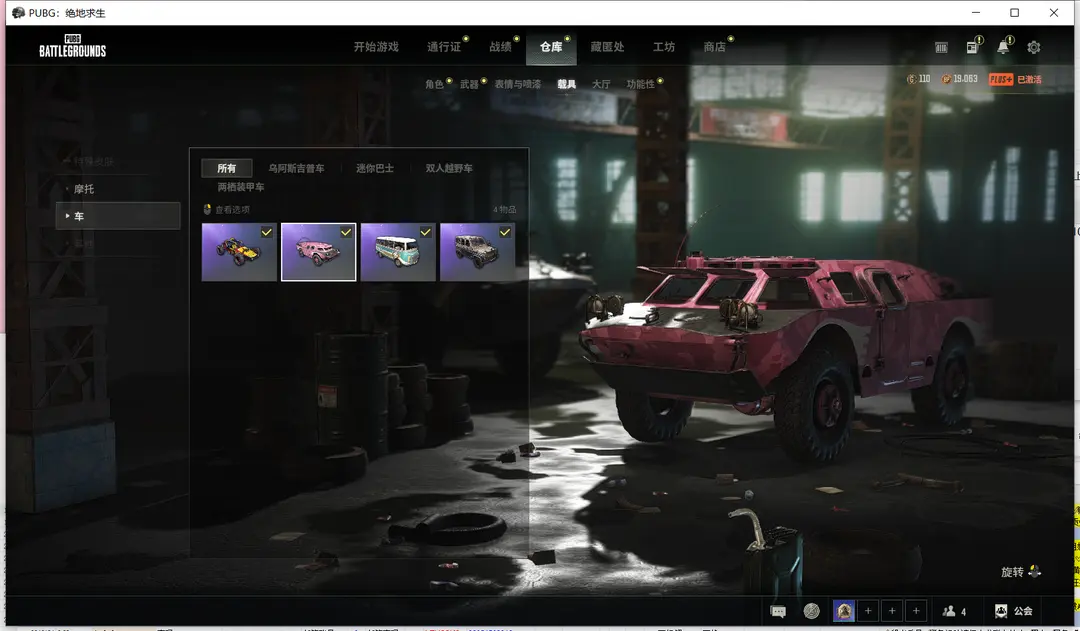Click the first empty plus team slot
Image resolution: width=1080 pixels, height=631 pixels.
pos(868,611)
